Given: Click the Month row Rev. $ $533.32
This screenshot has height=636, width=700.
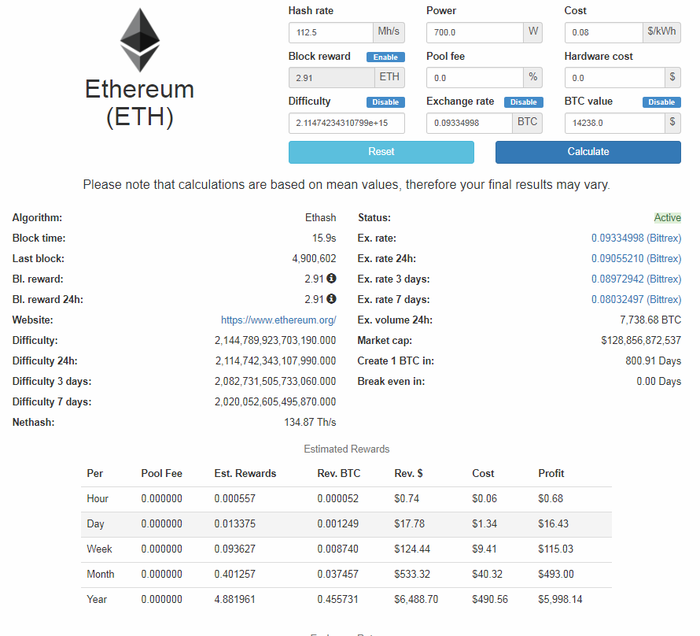Looking at the screenshot, I should 412,574.
